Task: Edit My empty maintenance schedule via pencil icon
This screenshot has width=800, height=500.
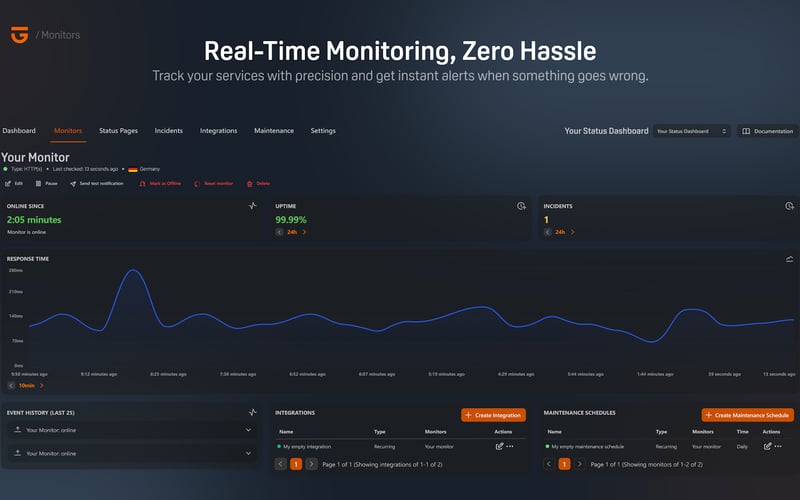Action: (x=767, y=446)
